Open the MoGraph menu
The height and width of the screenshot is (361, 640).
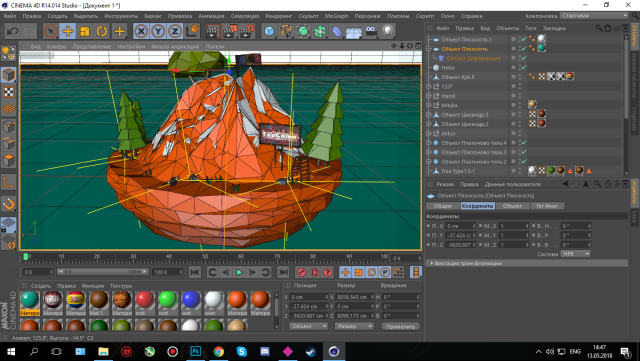(x=336, y=16)
